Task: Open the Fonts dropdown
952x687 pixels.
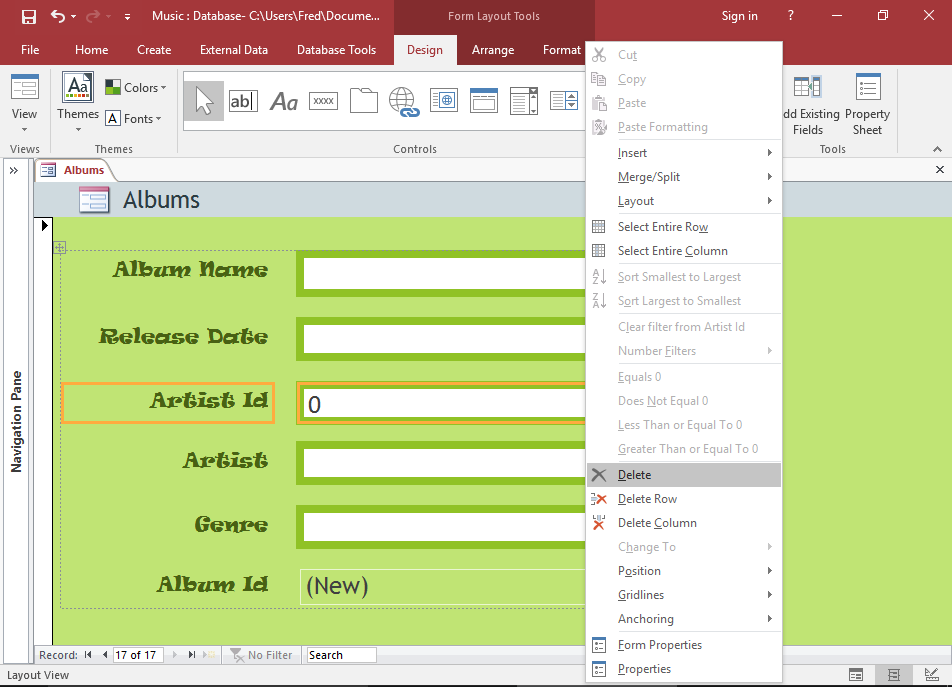Action: tap(134, 118)
